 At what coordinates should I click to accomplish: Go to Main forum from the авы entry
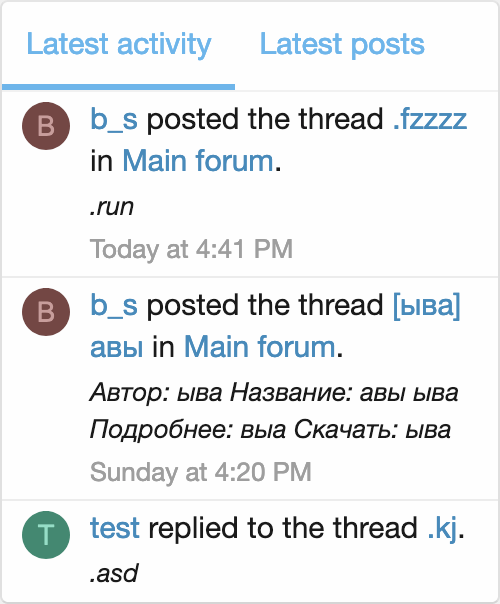pyautogui.click(x=260, y=347)
